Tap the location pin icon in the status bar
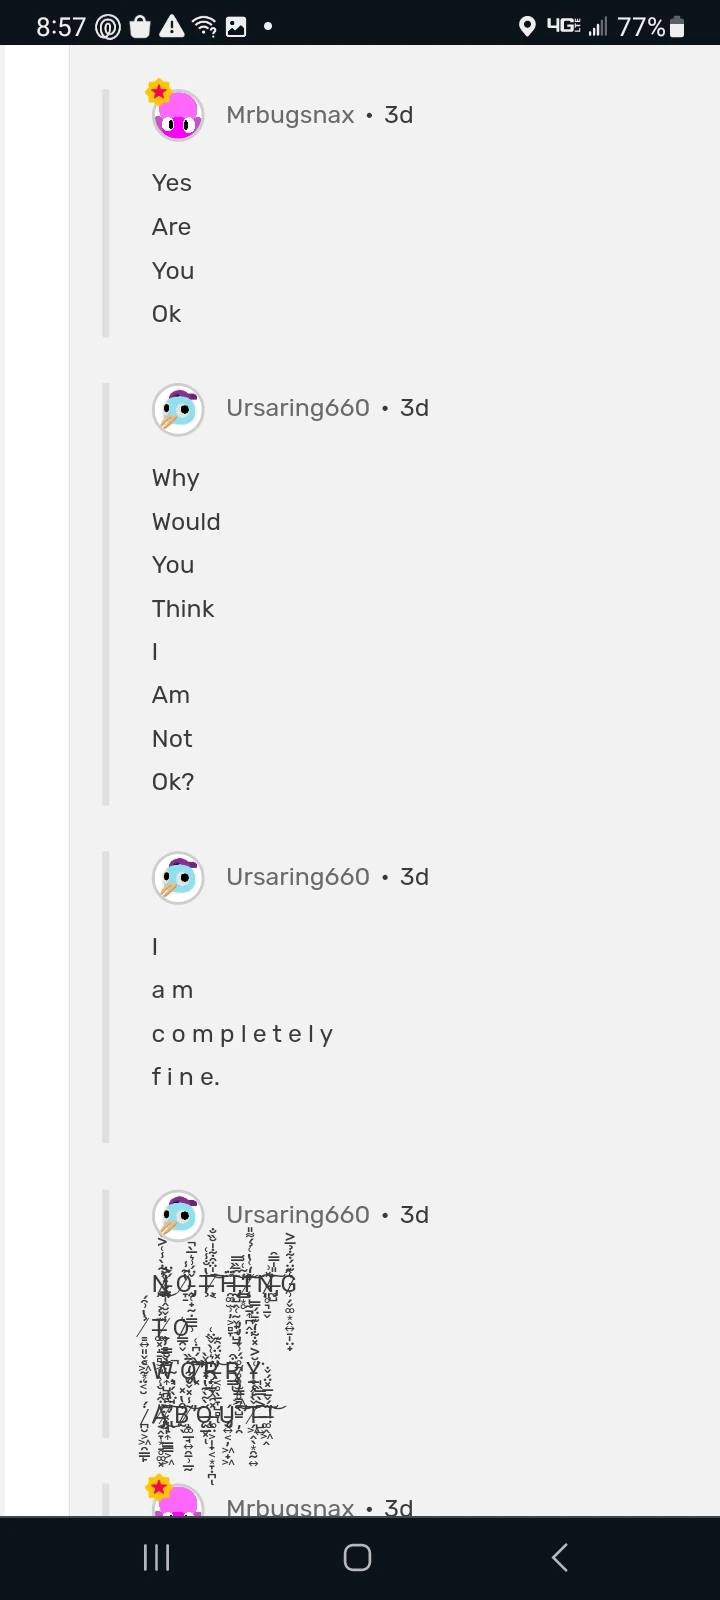This screenshot has height=1600, width=720. tap(529, 25)
